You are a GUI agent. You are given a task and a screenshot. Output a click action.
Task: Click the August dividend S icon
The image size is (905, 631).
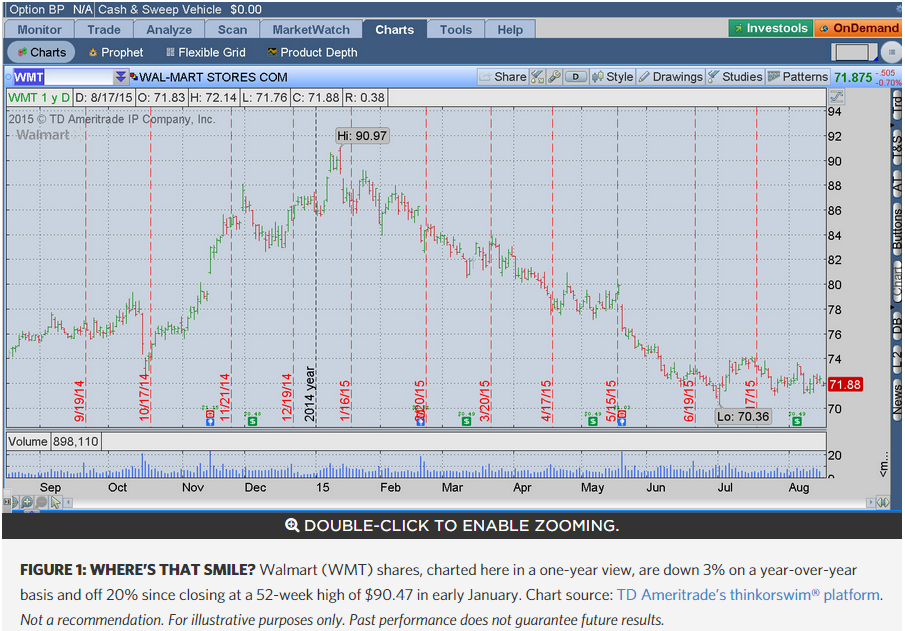[x=797, y=421]
